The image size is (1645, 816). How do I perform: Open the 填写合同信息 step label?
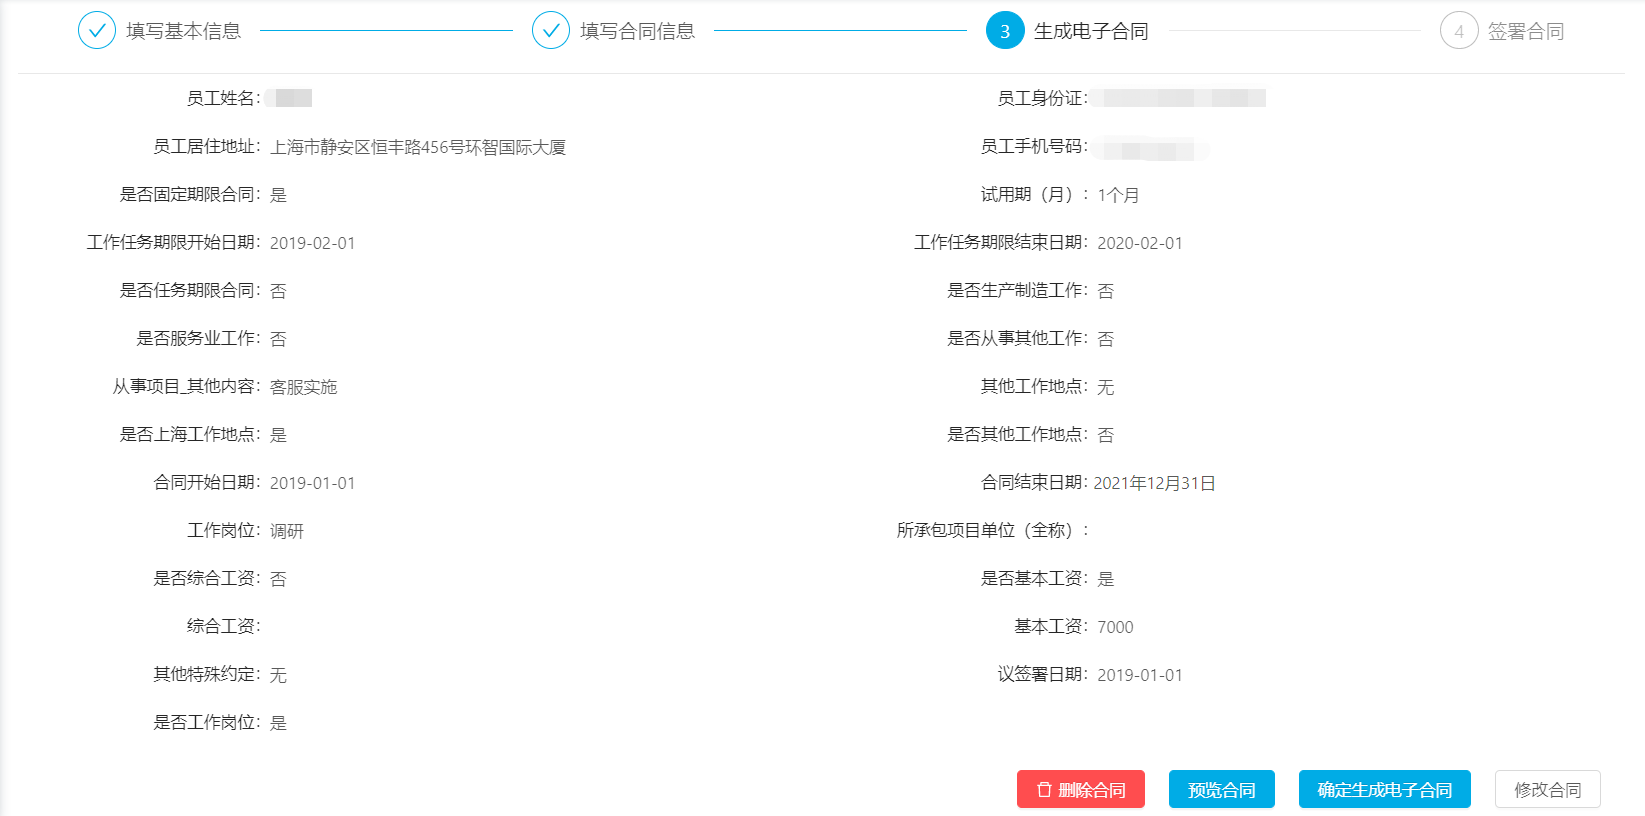pyautogui.click(x=638, y=31)
